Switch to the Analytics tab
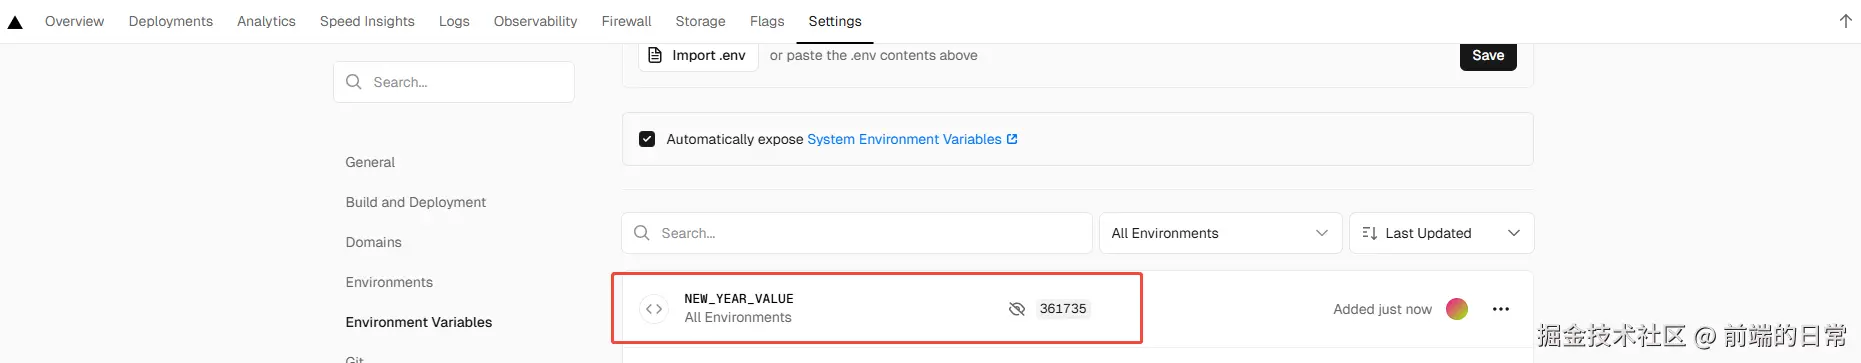Screen dimensions: 1861x363 point(266,21)
